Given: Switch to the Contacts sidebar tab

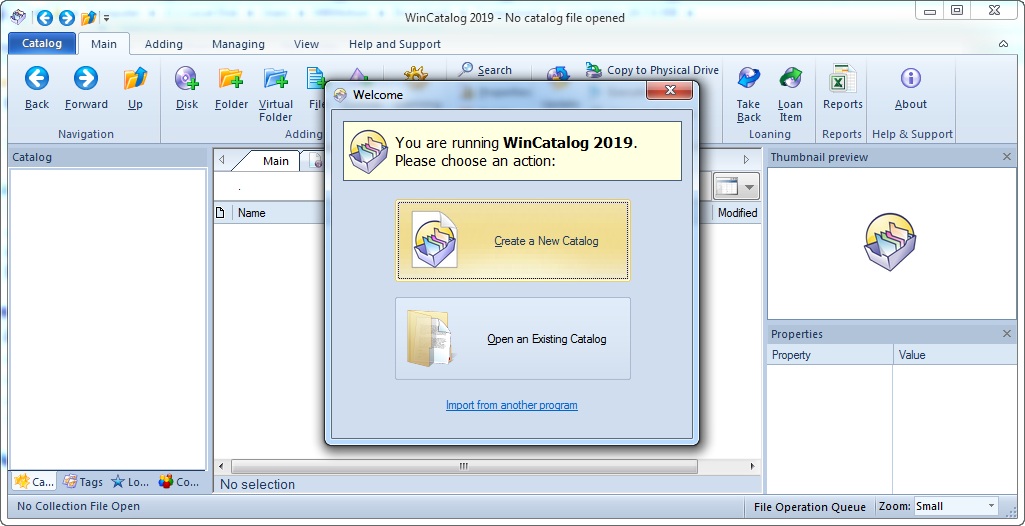Looking at the screenshot, I should [x=178, y=482].
